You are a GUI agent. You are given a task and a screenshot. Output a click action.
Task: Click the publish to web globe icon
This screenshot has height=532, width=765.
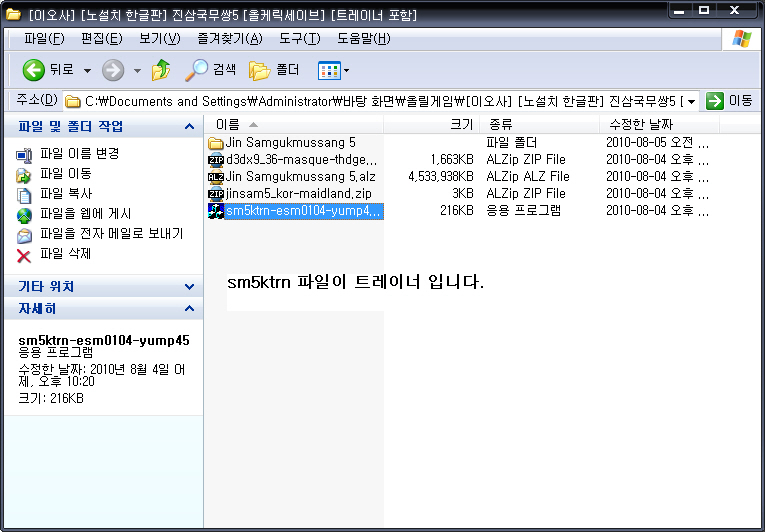pyautogui.click(x=24, y=215)
